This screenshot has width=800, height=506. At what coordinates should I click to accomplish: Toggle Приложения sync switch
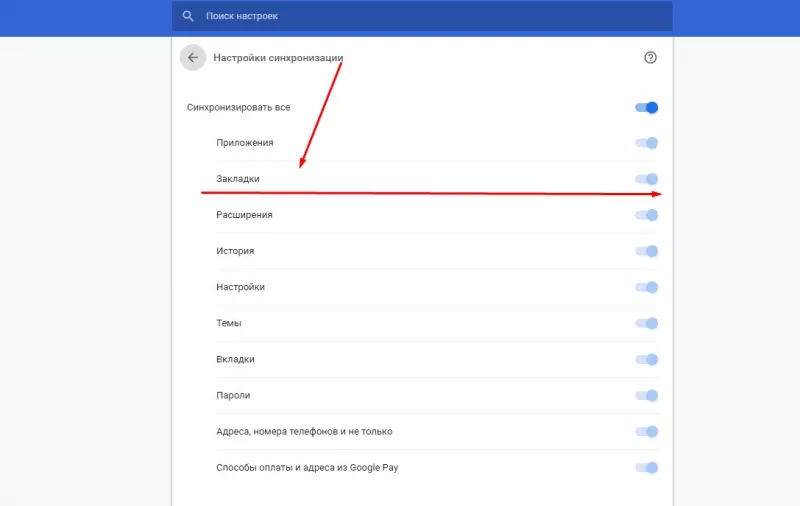(647, 143)
